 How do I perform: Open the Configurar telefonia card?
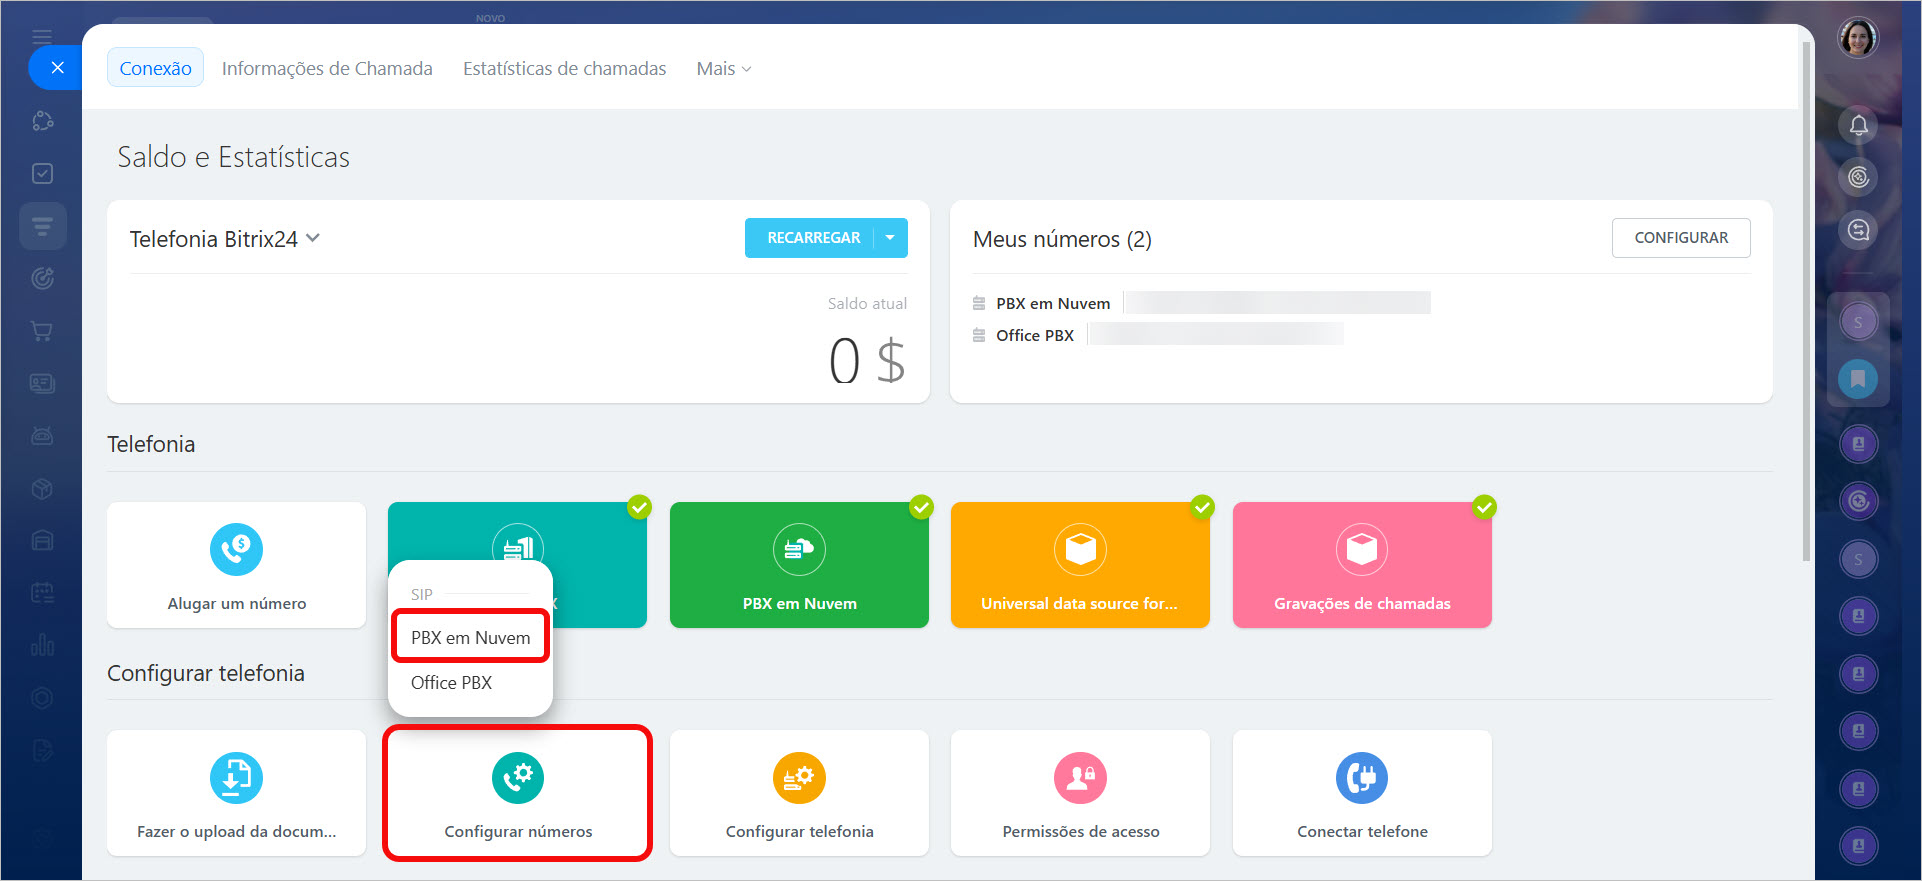click(x=799, y=793)
